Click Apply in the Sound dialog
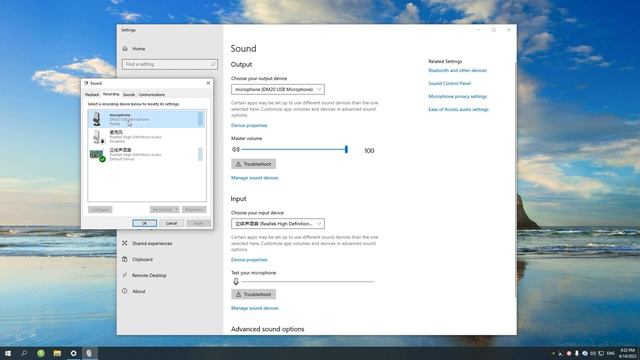 click(199, 223)
